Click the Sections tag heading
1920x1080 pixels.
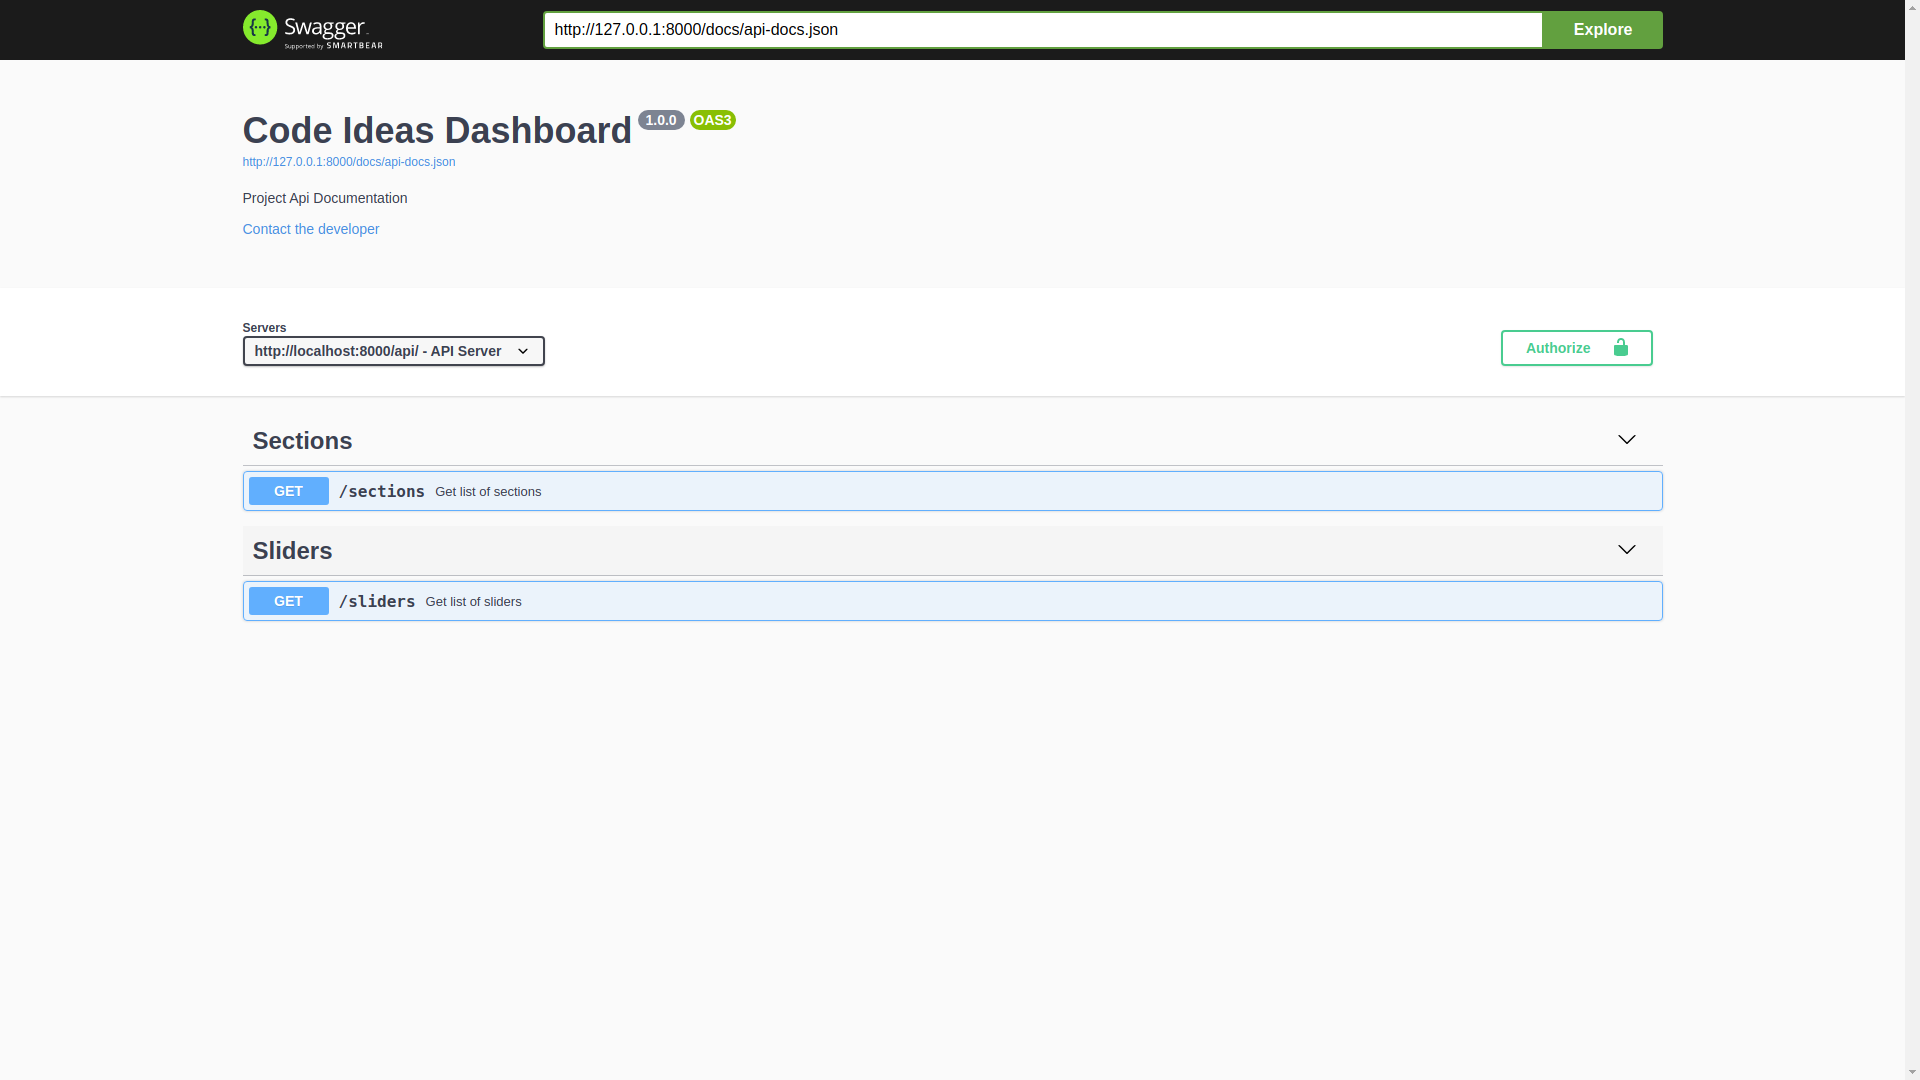302,441
